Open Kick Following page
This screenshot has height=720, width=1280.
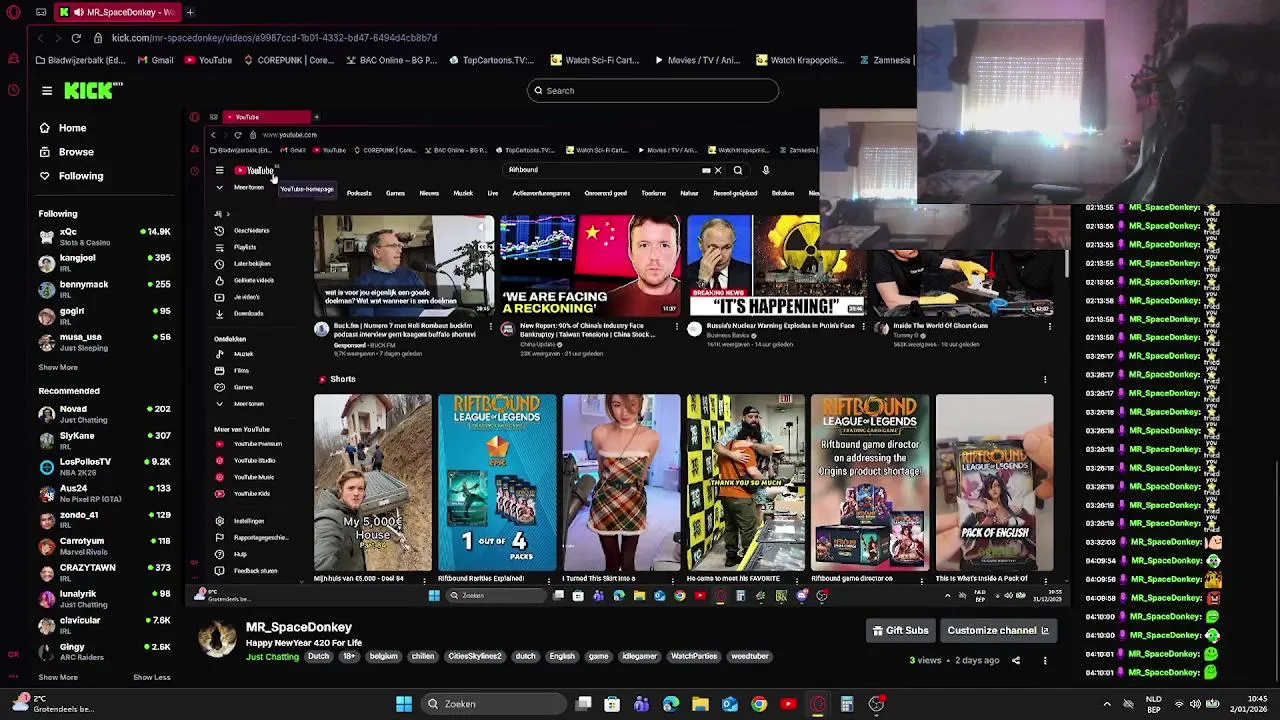click(x=71, y=176)
